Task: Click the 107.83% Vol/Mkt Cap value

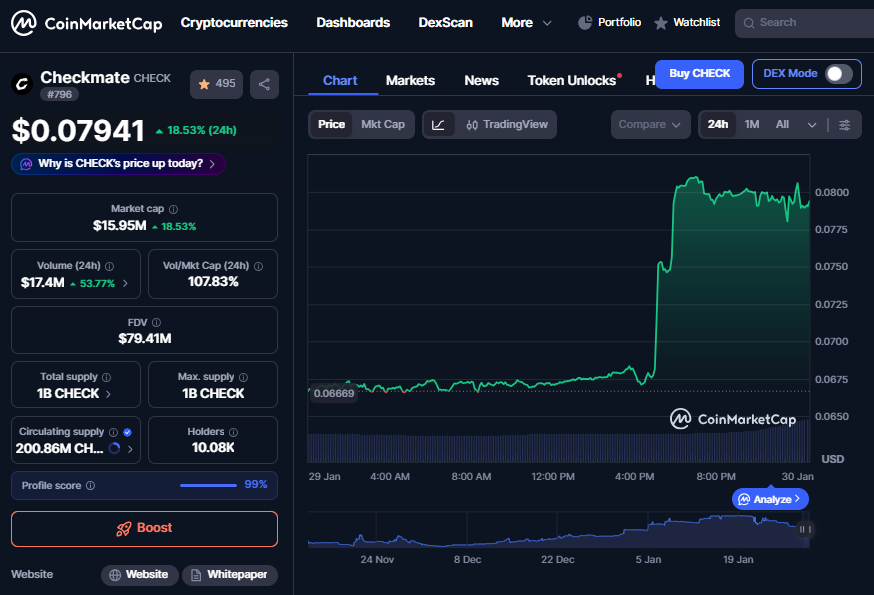Action: pyautogui.click(x=213, y=282)
